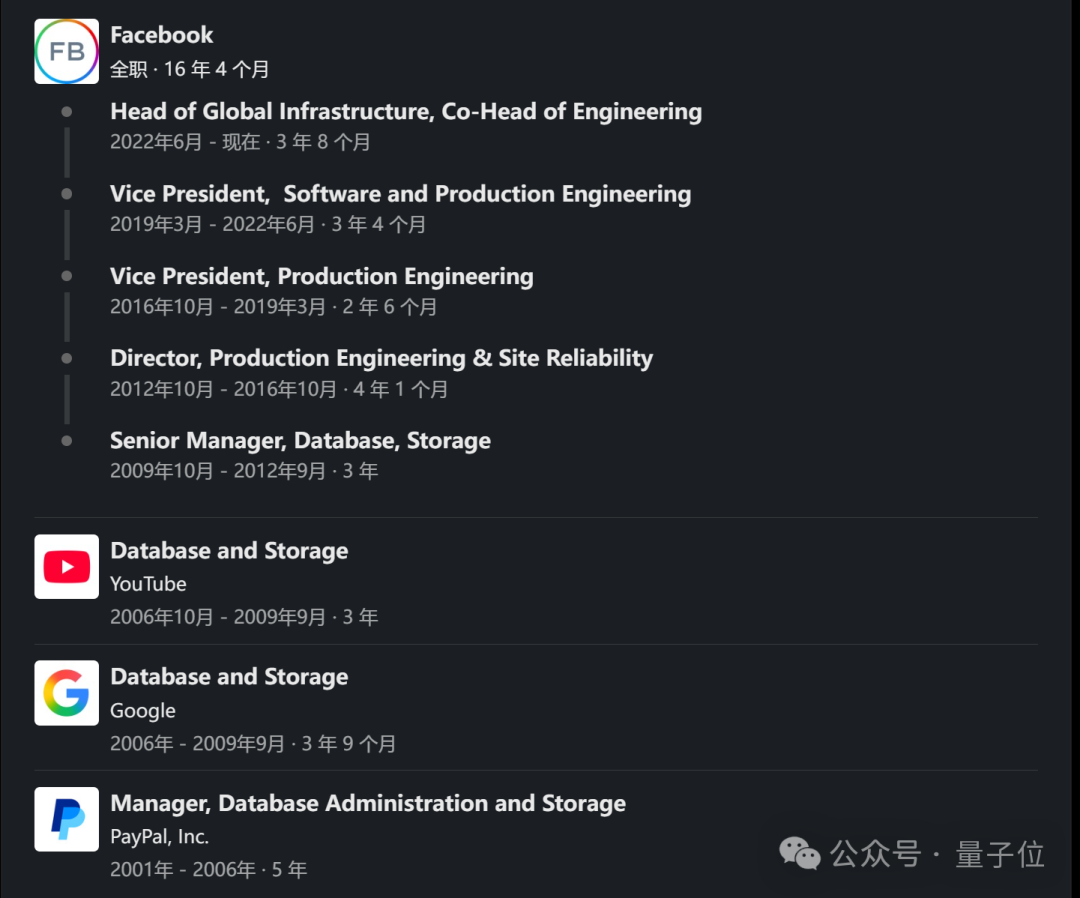Open the Google Database and Storage title
1080x898 pixels.
tap(229, 677)
